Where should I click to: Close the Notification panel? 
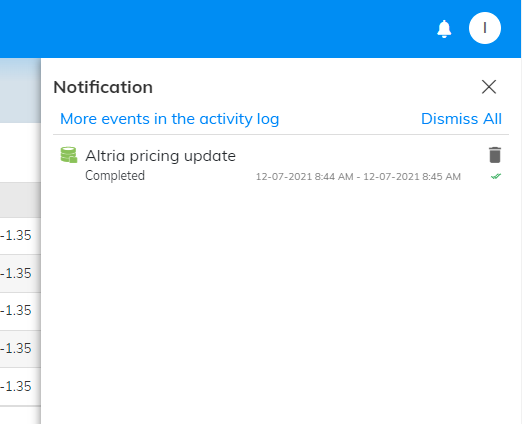(x=489, y=87)
